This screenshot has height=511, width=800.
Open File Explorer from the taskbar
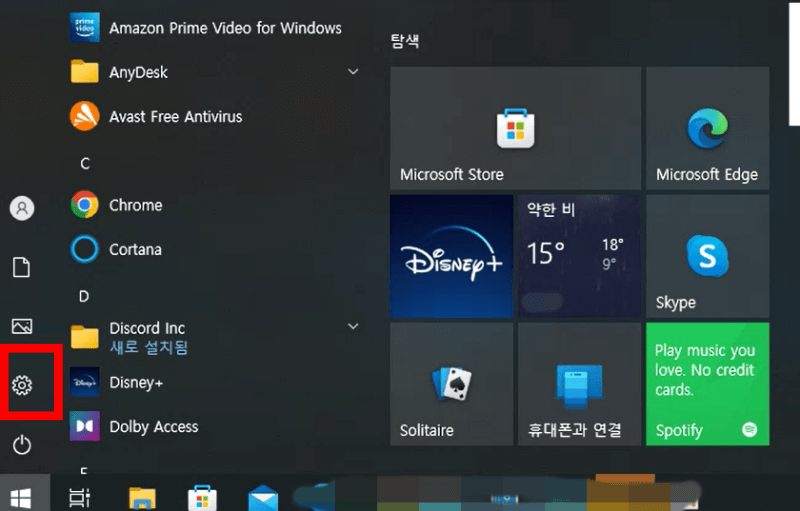142,498
